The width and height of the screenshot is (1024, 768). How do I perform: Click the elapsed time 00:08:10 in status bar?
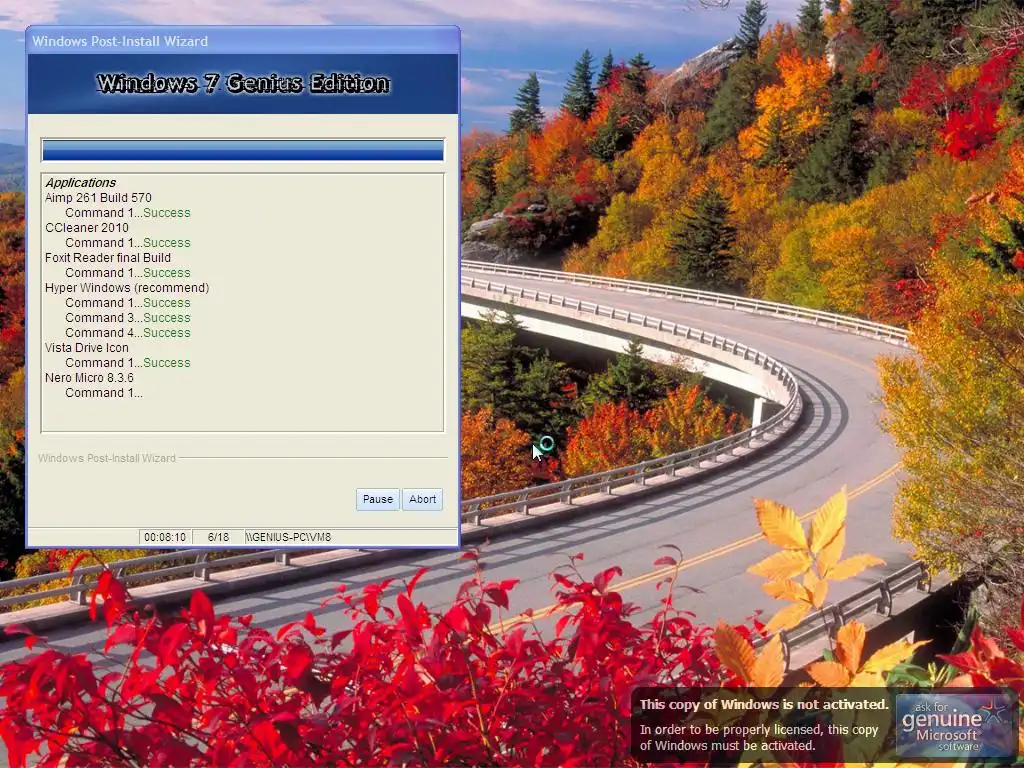point(165,537)
